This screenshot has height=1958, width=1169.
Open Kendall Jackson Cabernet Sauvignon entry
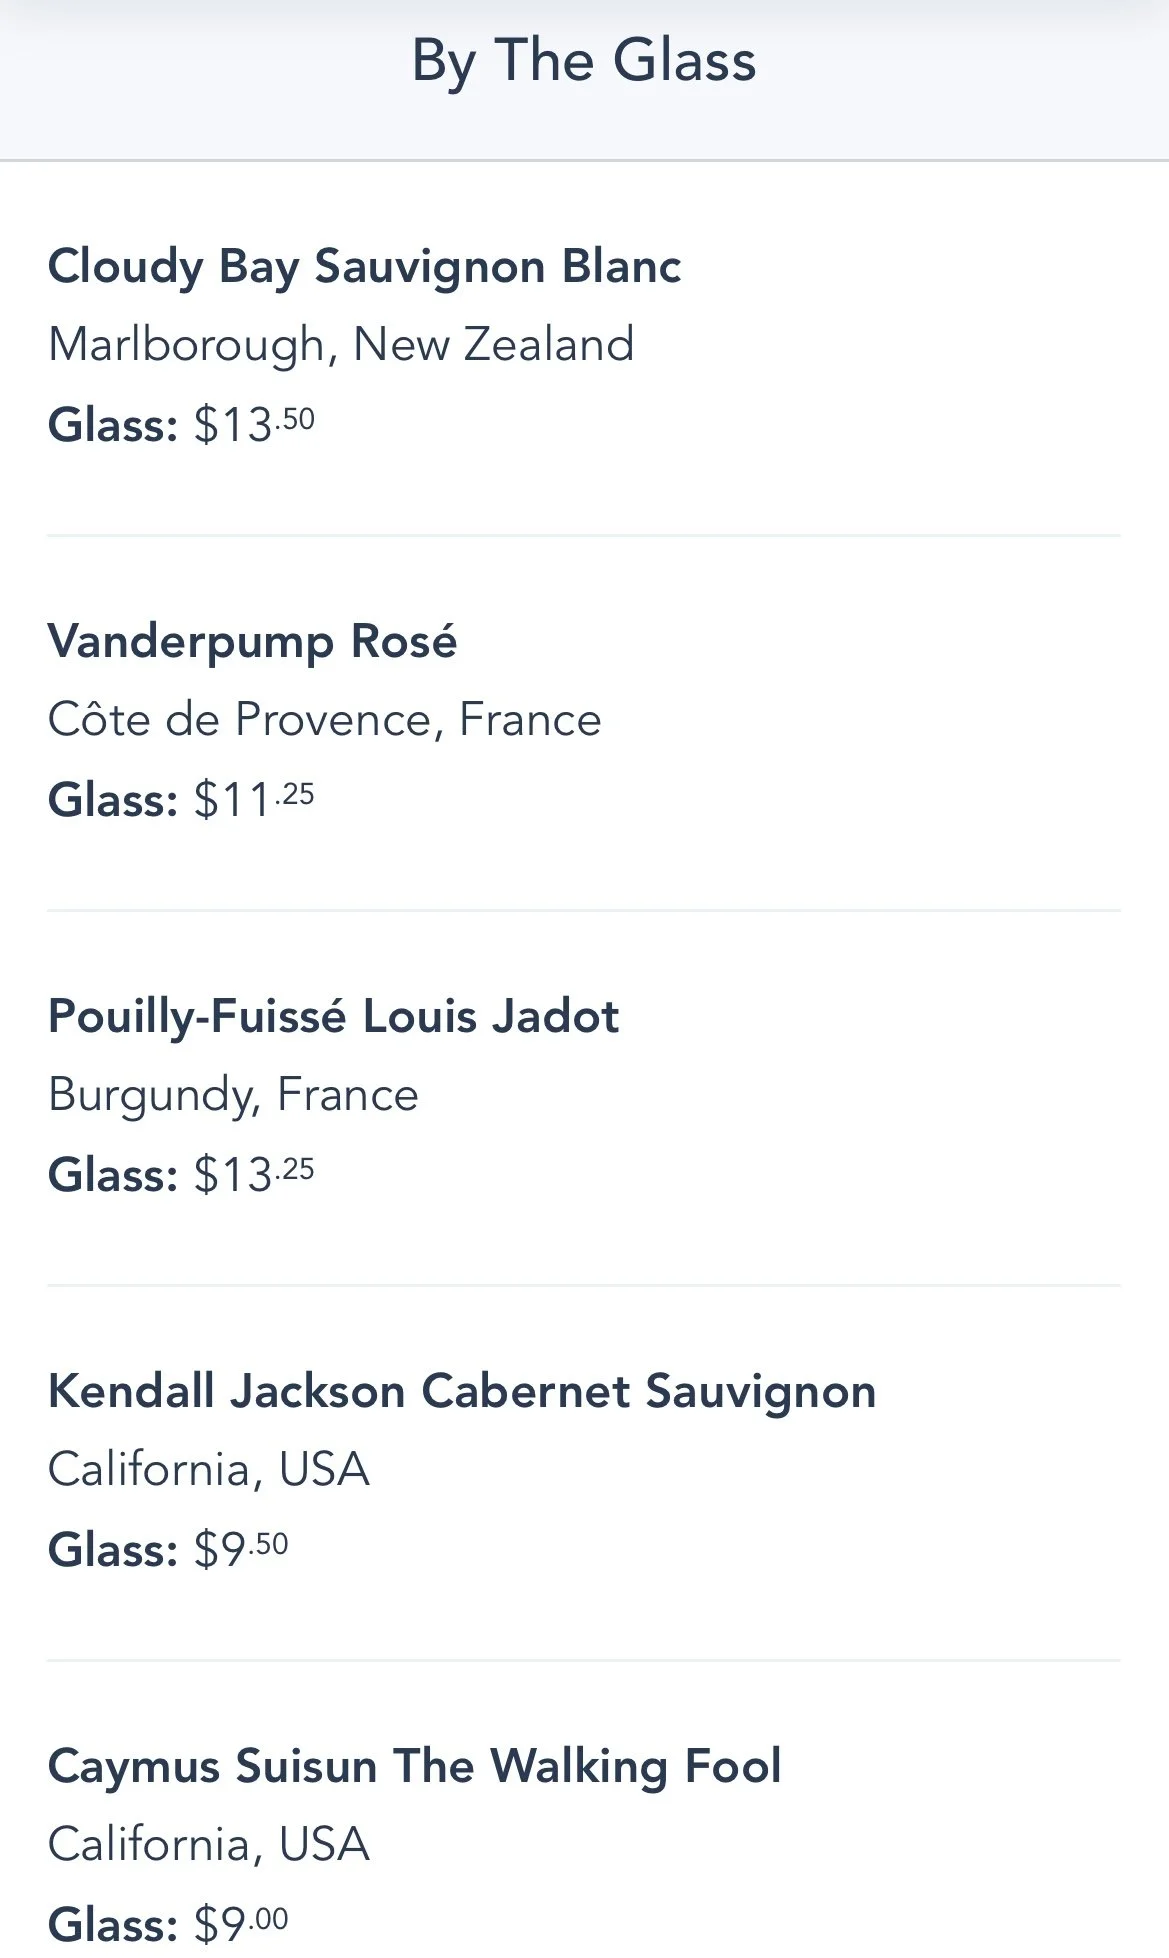point(461,1391)
